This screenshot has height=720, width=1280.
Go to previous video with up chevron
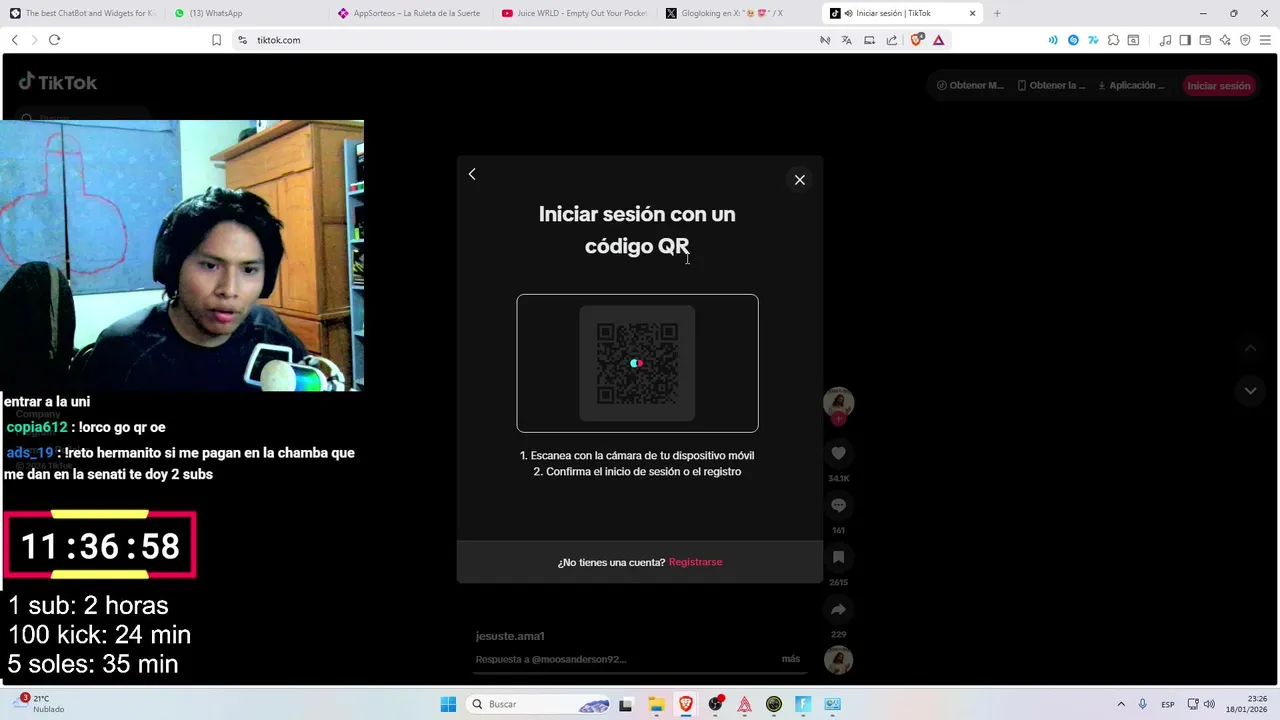coord(1250,349)
